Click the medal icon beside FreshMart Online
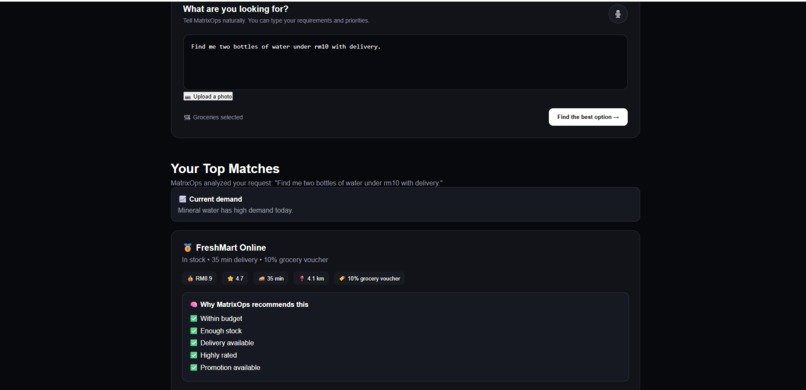This screenshot has width=806, height=390. point(188,248)
